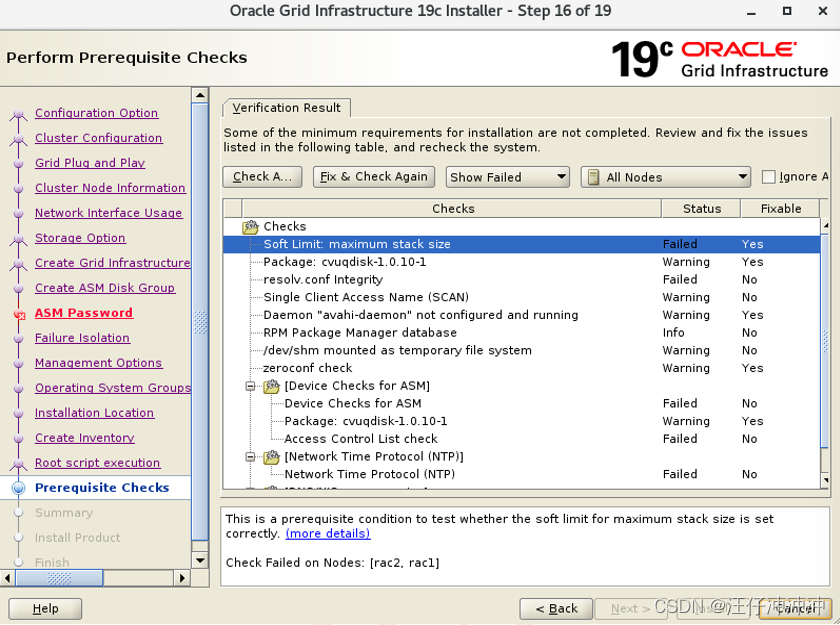
Task: Select RPM Package Manager database row
Action: click(521, 333)
